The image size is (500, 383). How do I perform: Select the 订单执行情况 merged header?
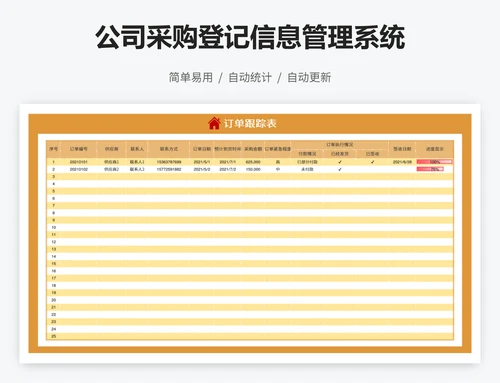(x=340, y=145)
